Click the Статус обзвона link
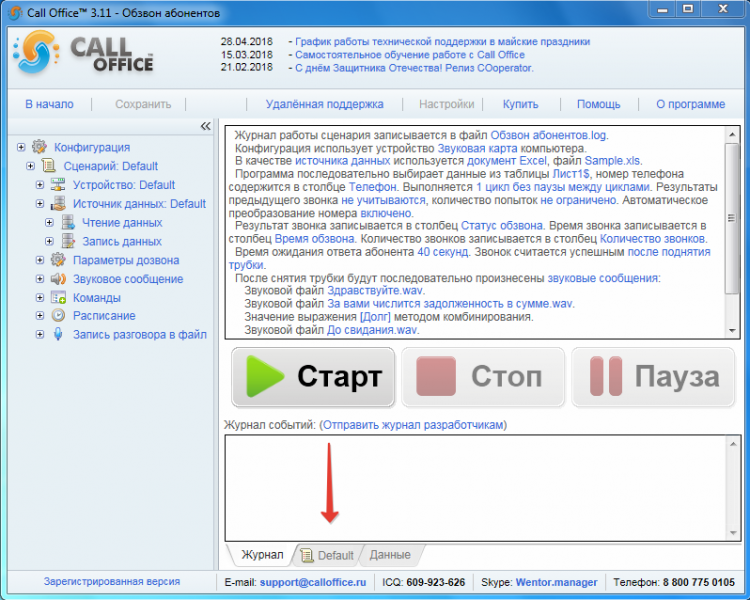Viewport: 750px width, 600px height. click(x=502, y=225)
